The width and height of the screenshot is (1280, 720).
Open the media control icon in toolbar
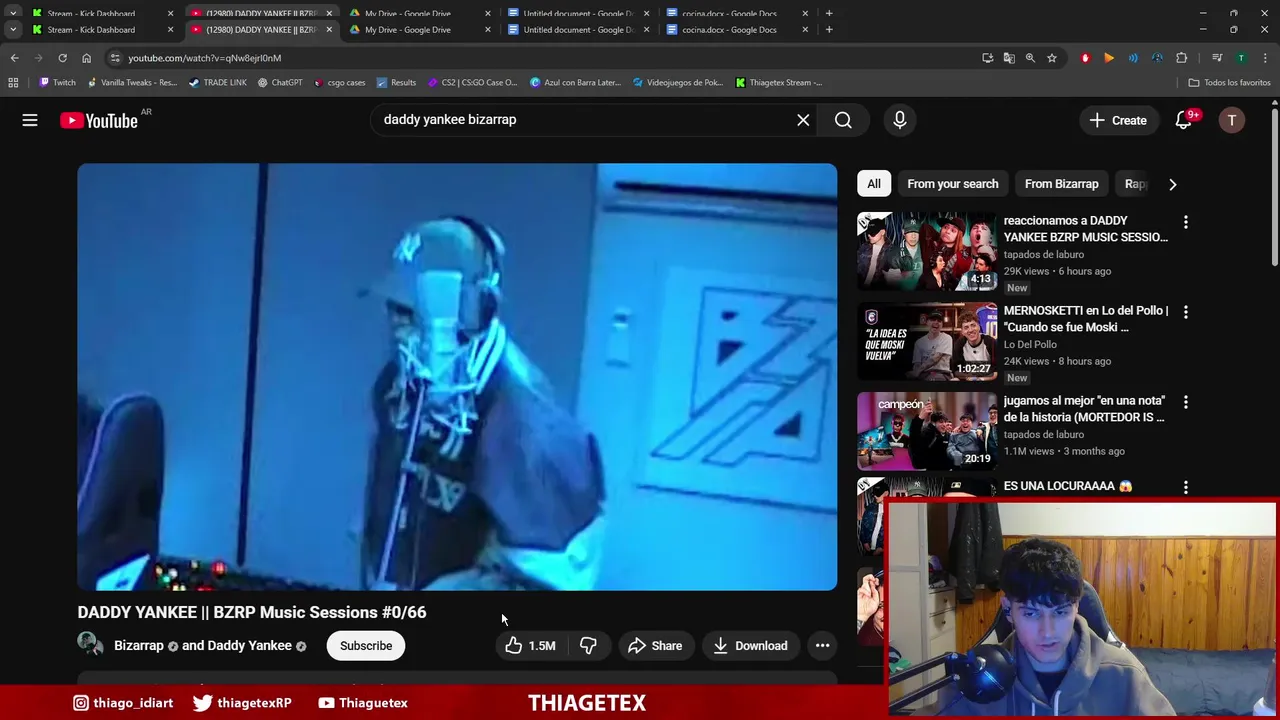tap(1217, 58)
